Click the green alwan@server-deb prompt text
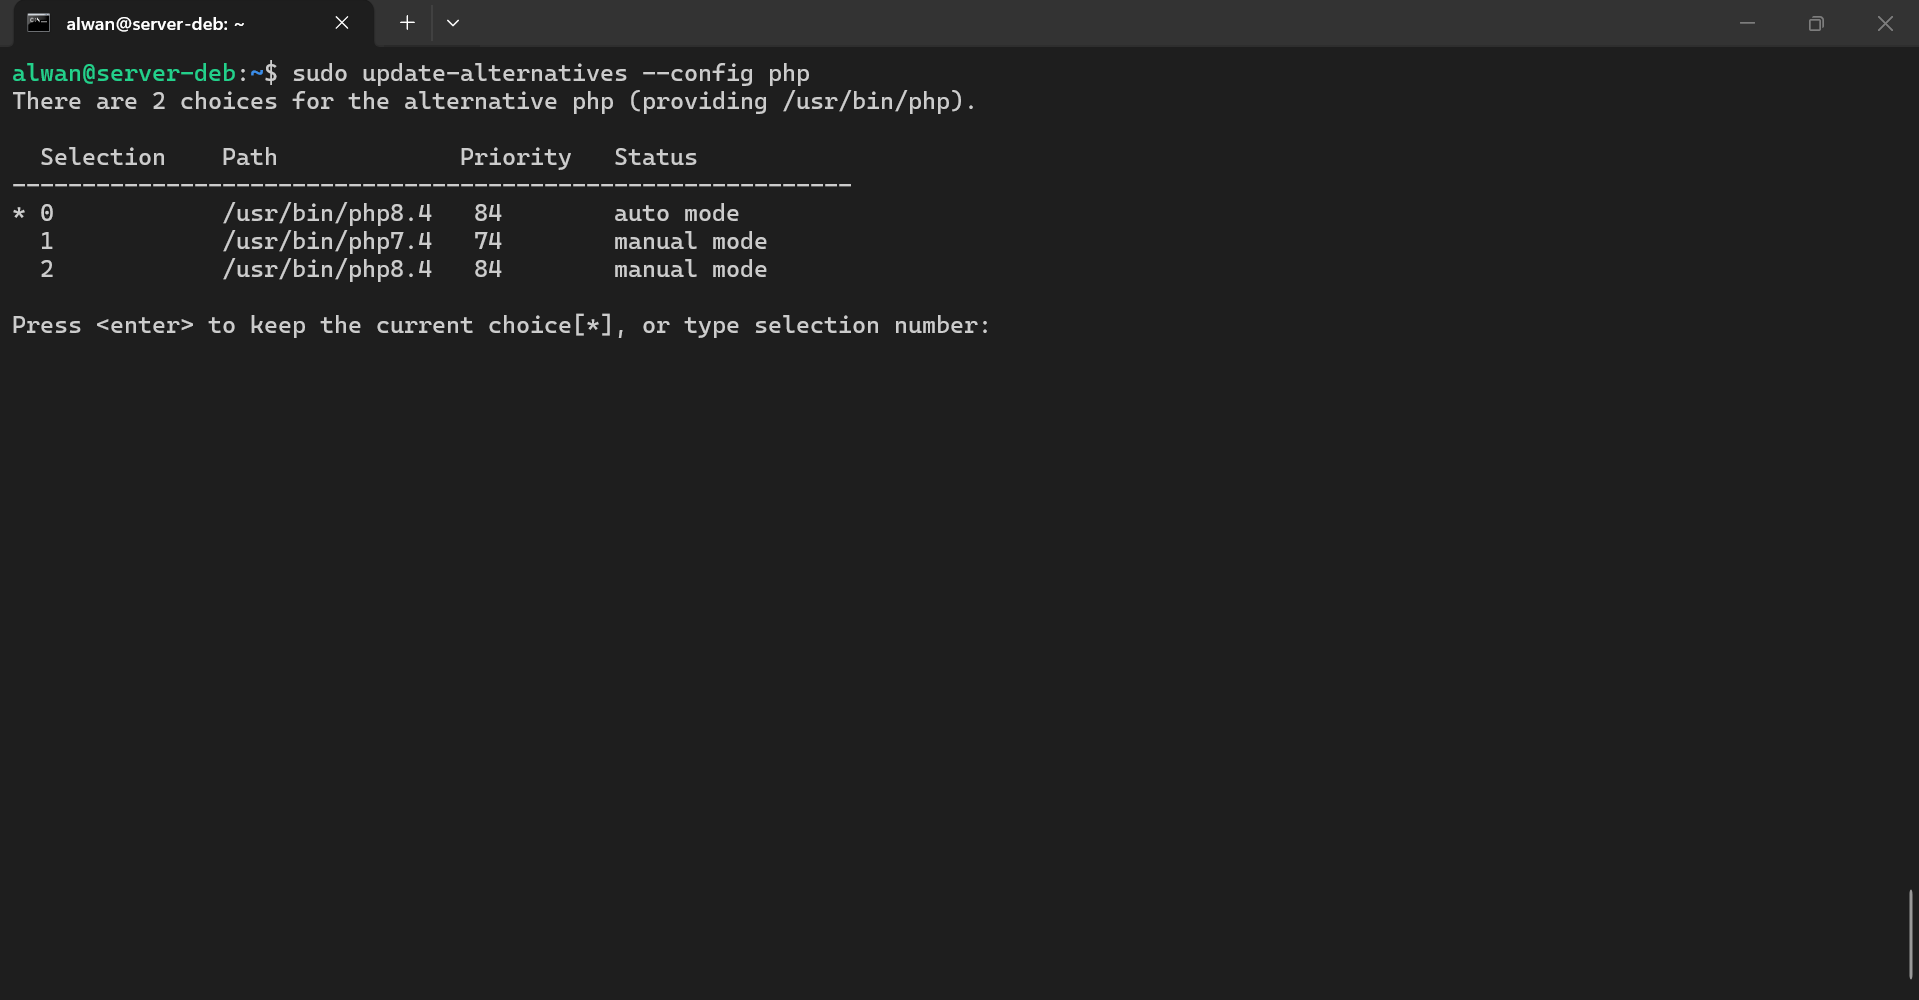Viewport: 1919px width, 1000px height. (124, 73)
